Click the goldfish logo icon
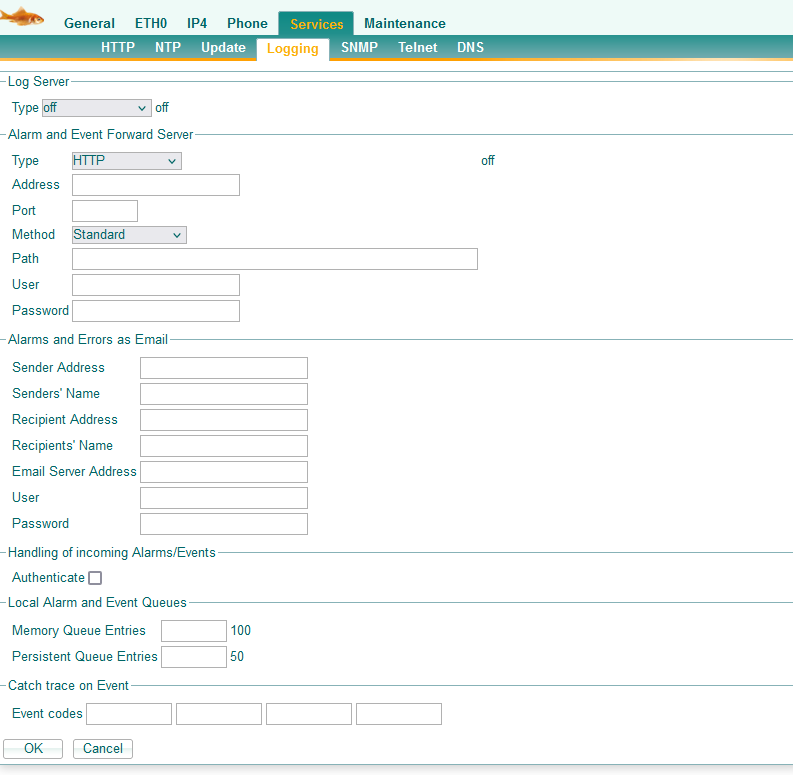The height and width of the screenshot is (775, 793). 21,16
